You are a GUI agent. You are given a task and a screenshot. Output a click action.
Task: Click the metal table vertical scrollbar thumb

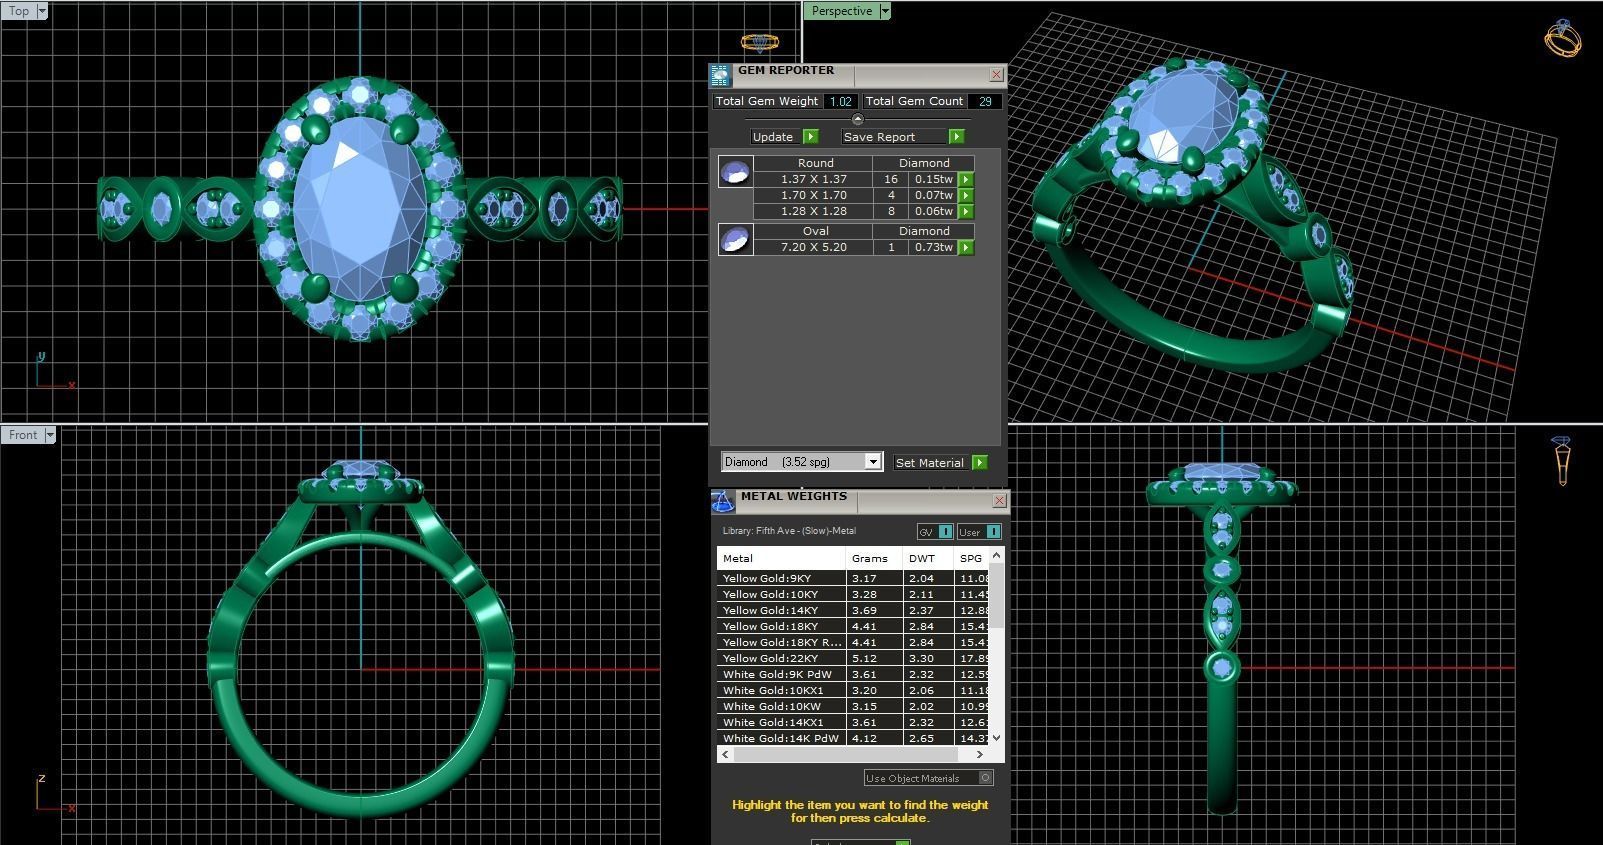tap(996, 595)
